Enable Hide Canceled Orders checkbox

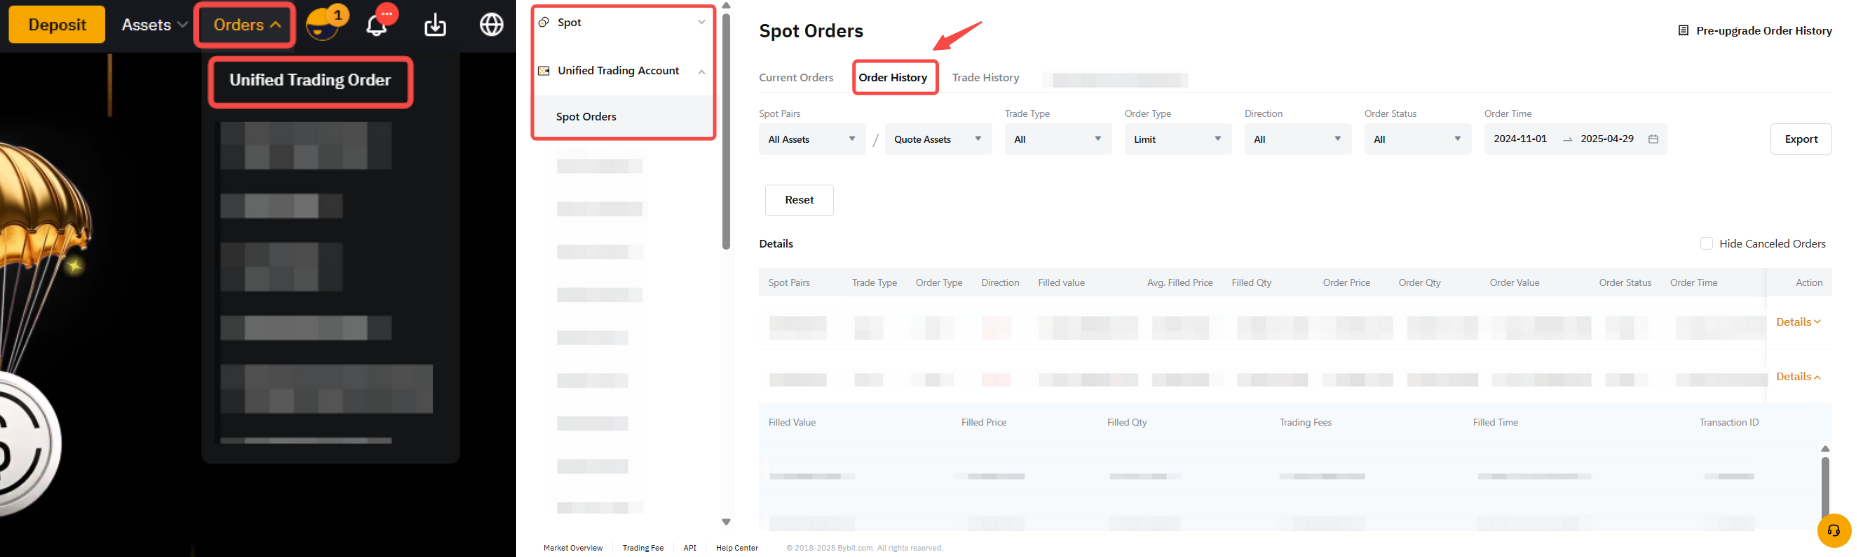pyautogui.click(x=1707, y=244)
